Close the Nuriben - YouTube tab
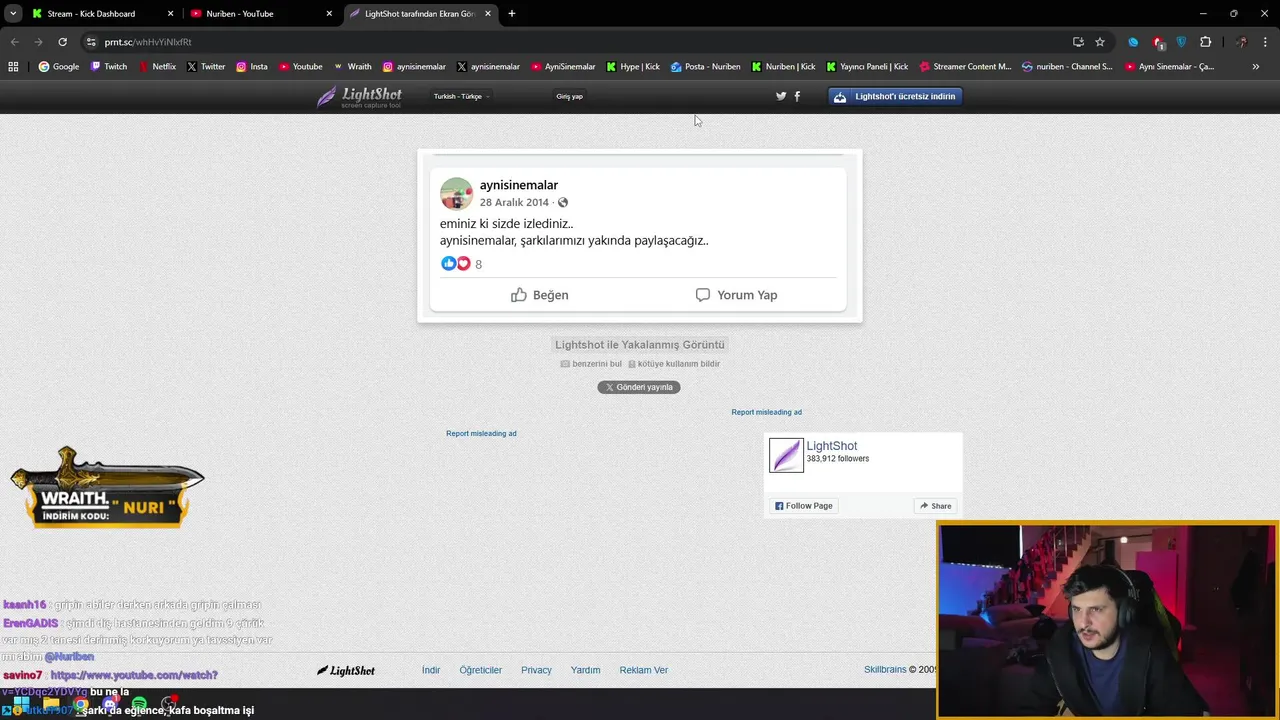This screenshot has width=1280, height=720. 330,14
